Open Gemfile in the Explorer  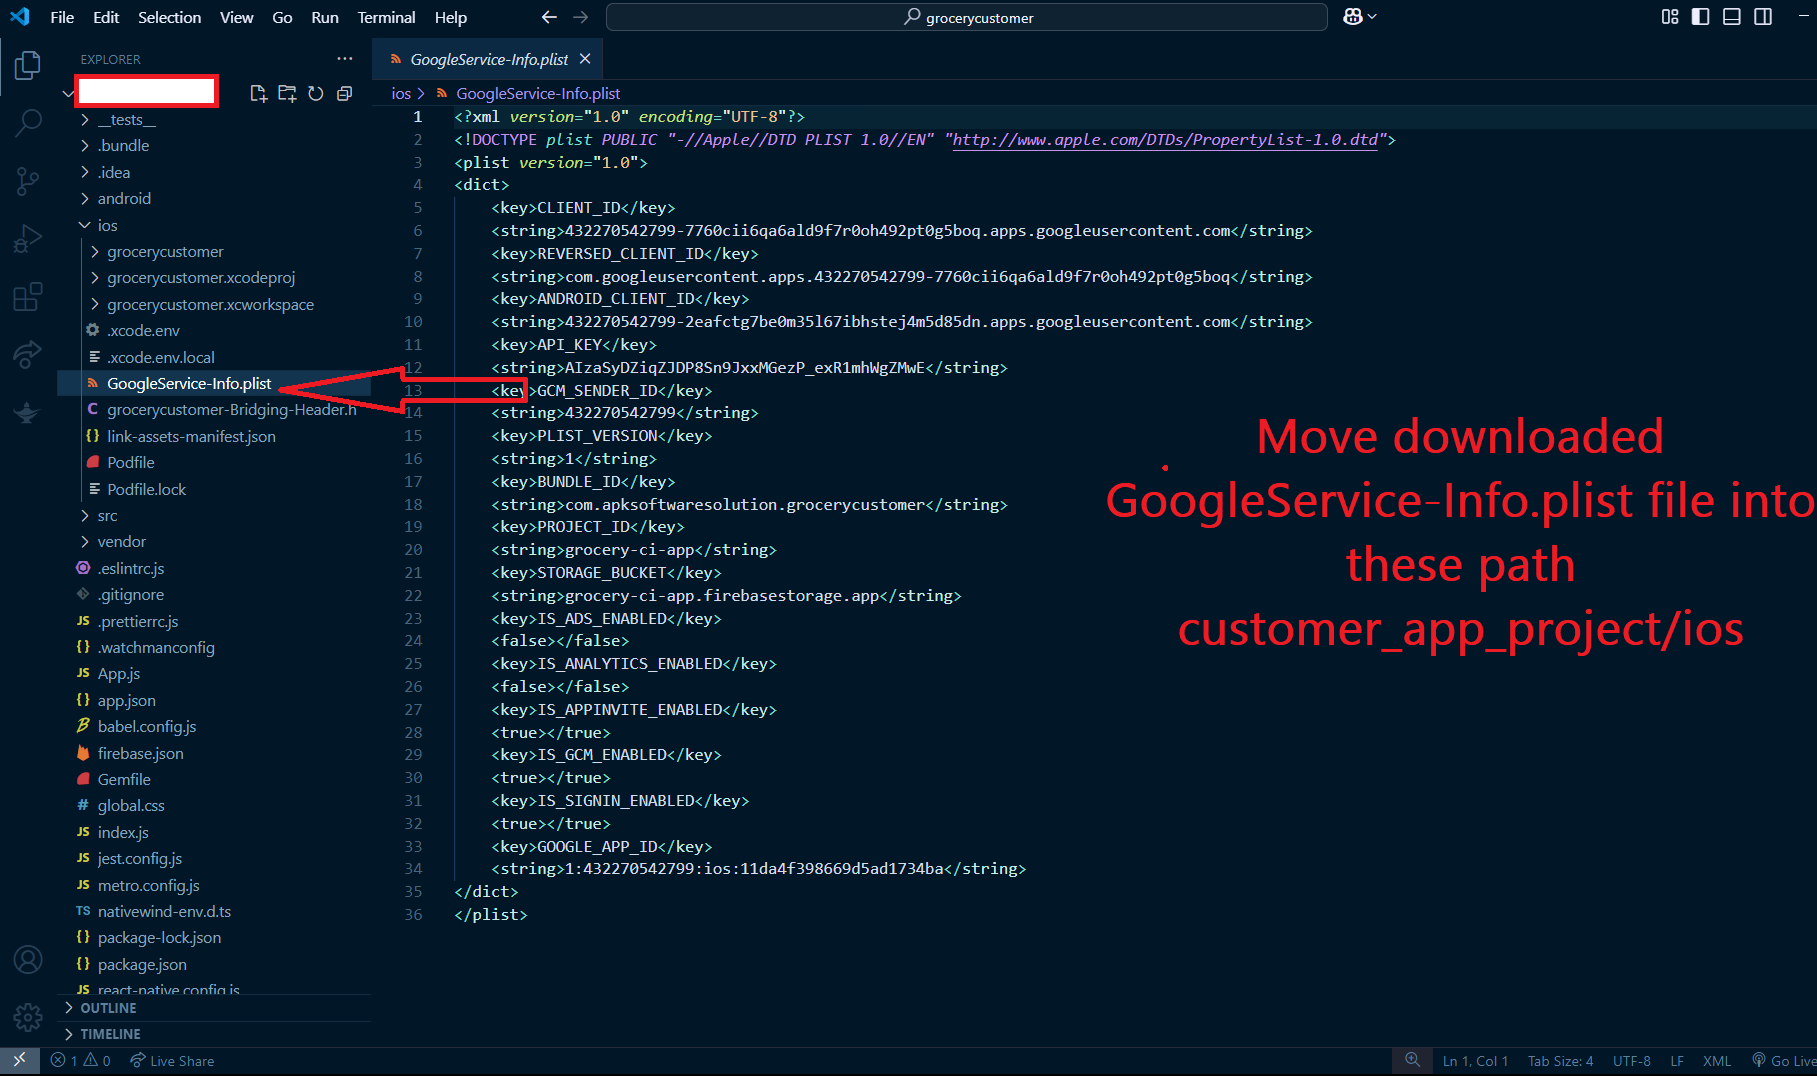click(x=124, y=780)
